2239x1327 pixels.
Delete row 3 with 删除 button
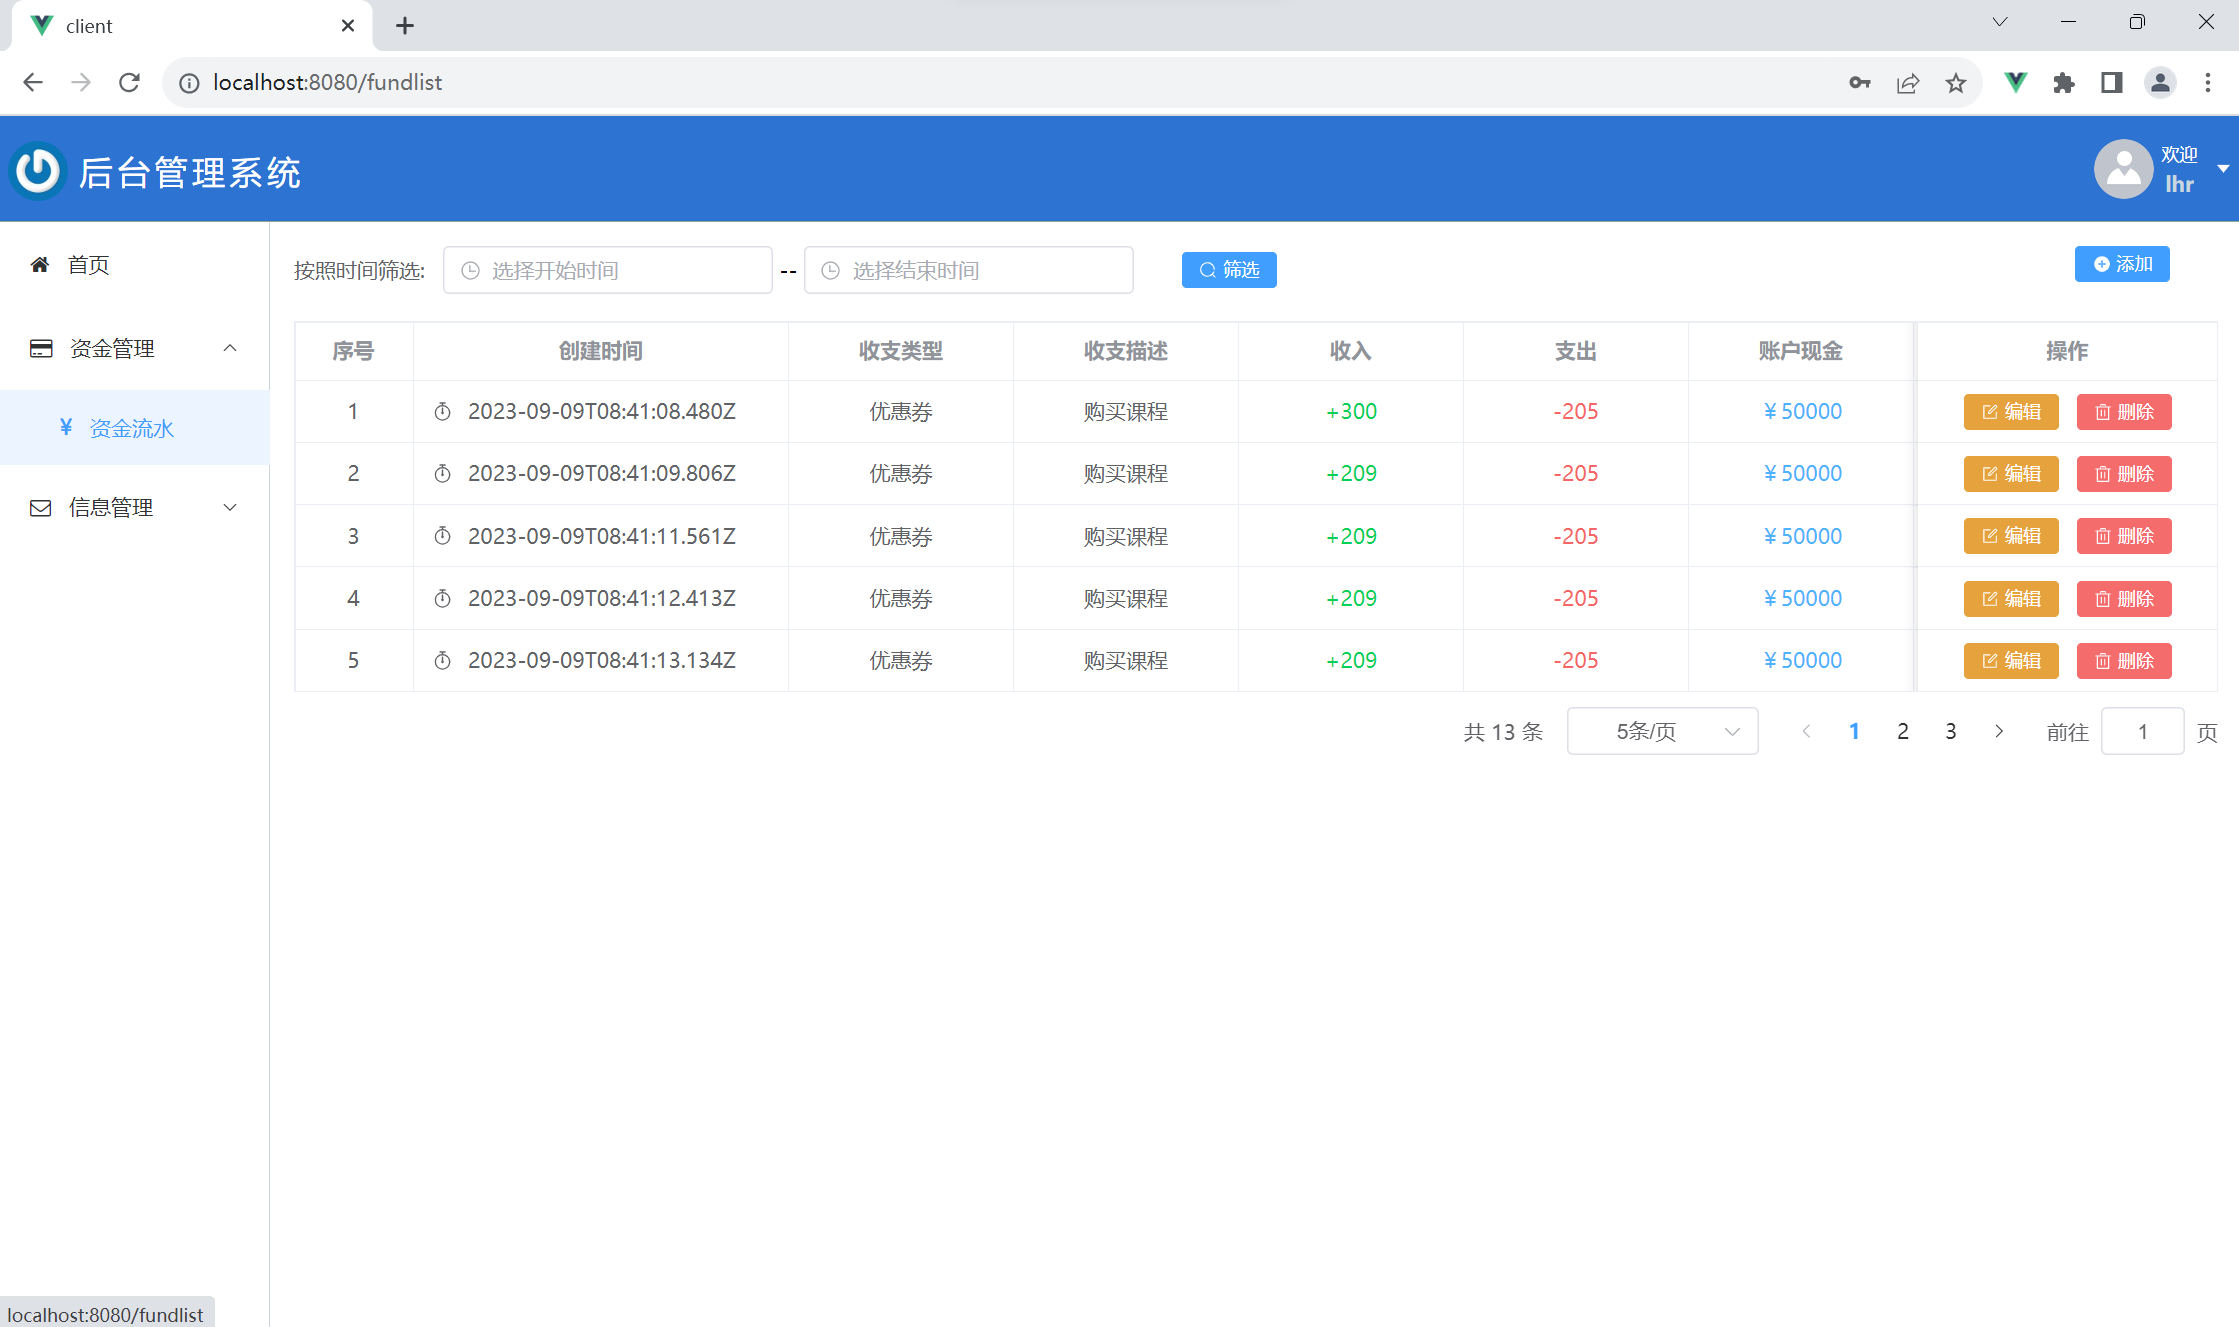pyautogui.click(x=2124, y=536)
